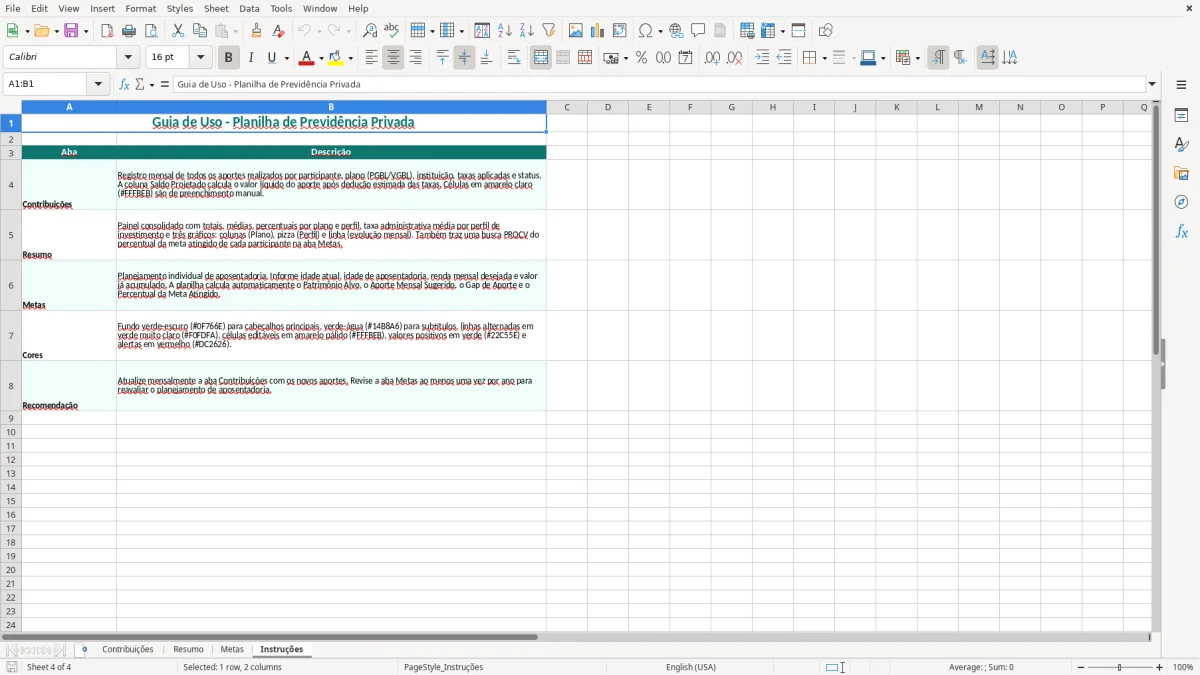Insert Hyperlink icon

tap(676, 31)
